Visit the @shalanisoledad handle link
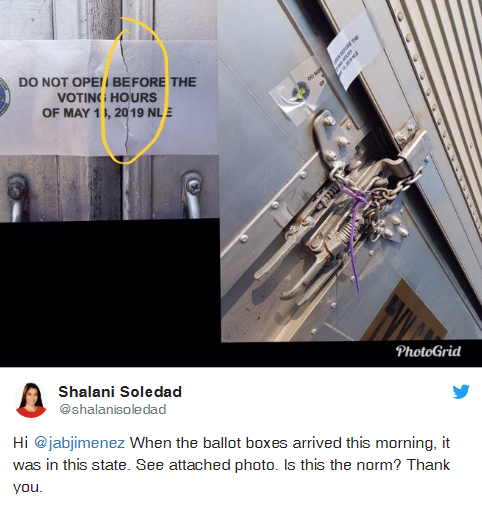This screenshot has height=506, width=482. [x=113, y=409]
